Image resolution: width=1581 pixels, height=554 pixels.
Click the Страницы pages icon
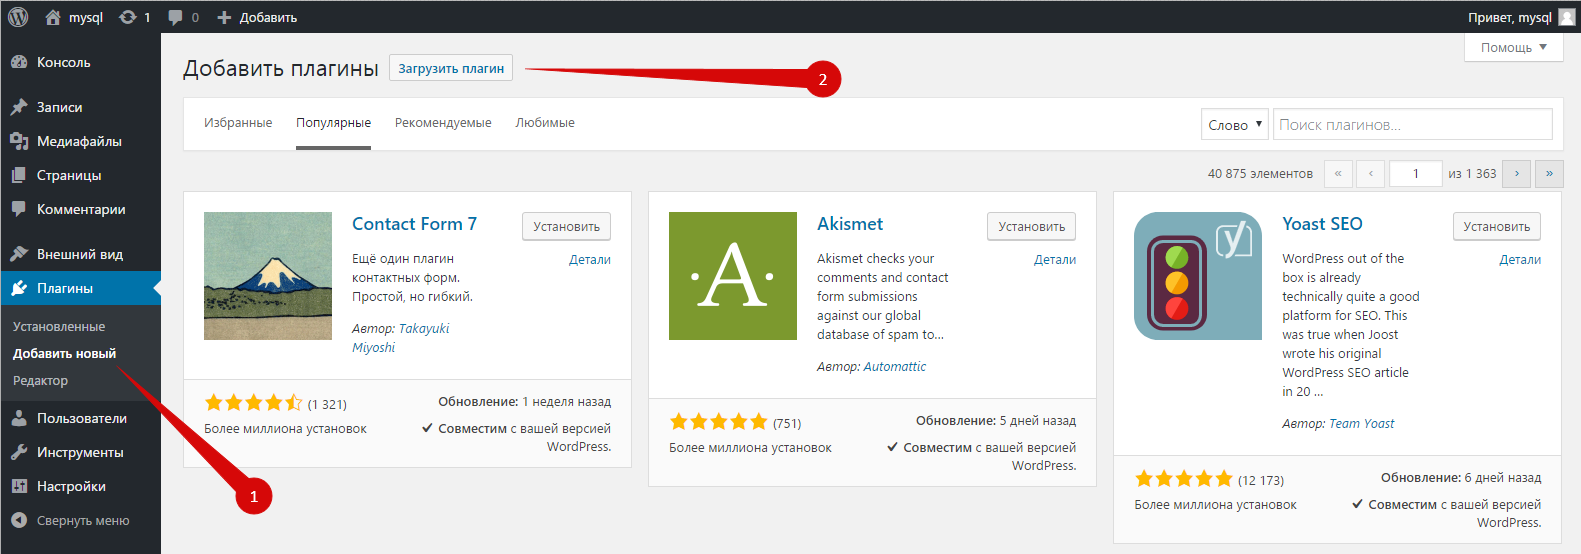click(19, 175)
